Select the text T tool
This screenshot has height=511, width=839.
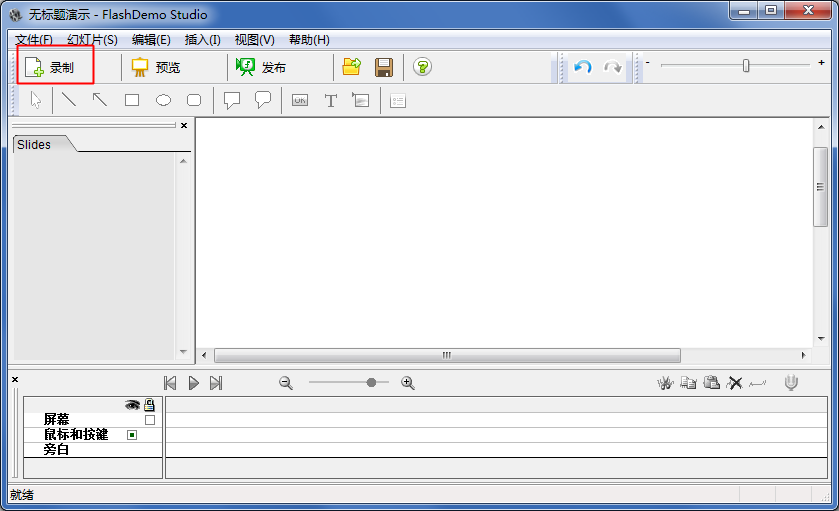330,100
